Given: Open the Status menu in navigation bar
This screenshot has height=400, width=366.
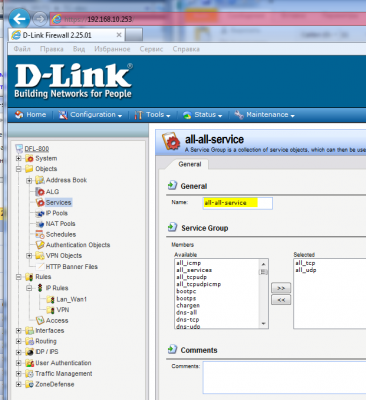Looking at the screenshot, I should 202,115.
